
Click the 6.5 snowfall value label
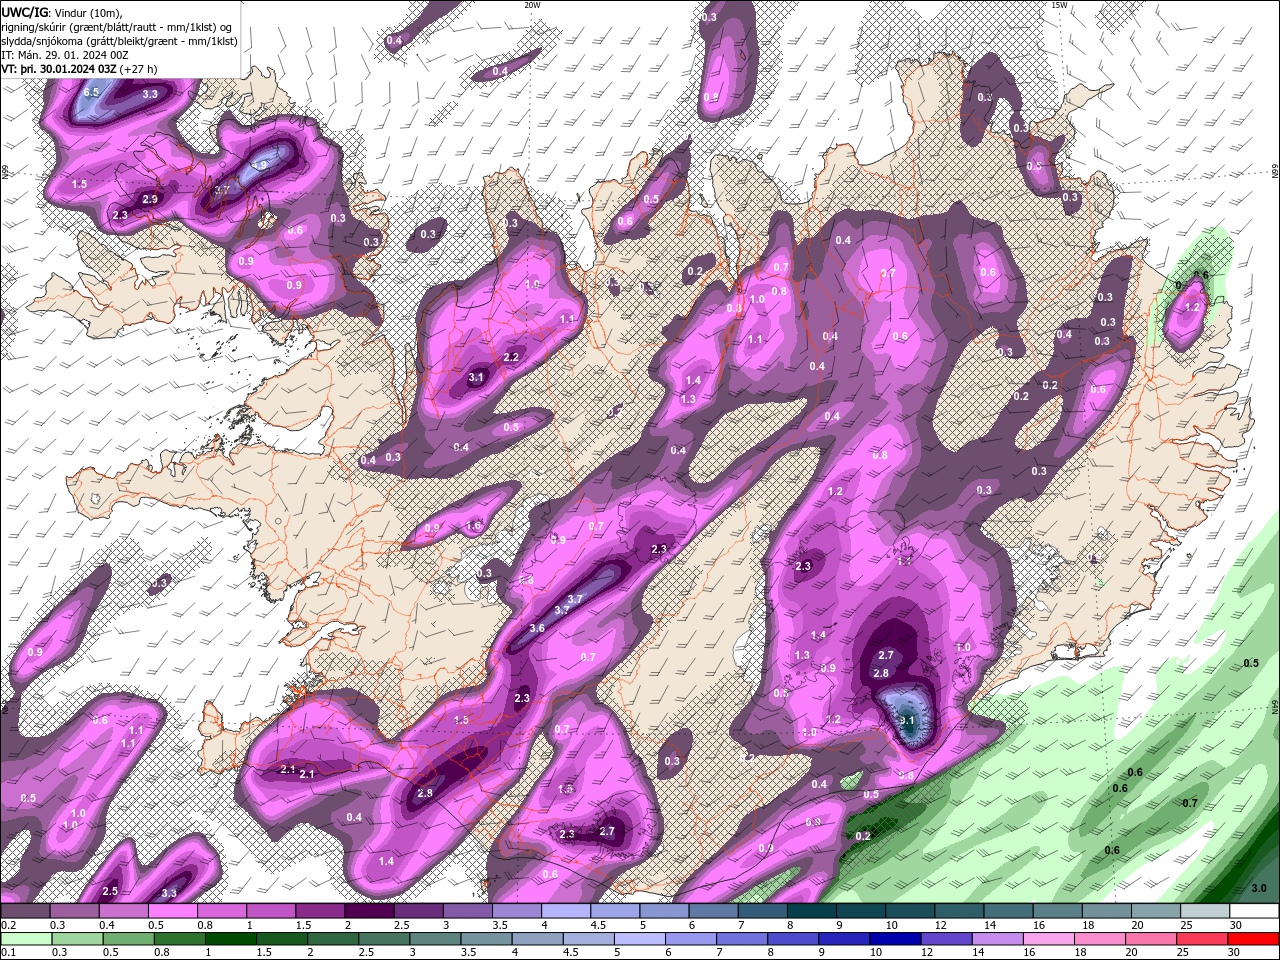(91, 92)
